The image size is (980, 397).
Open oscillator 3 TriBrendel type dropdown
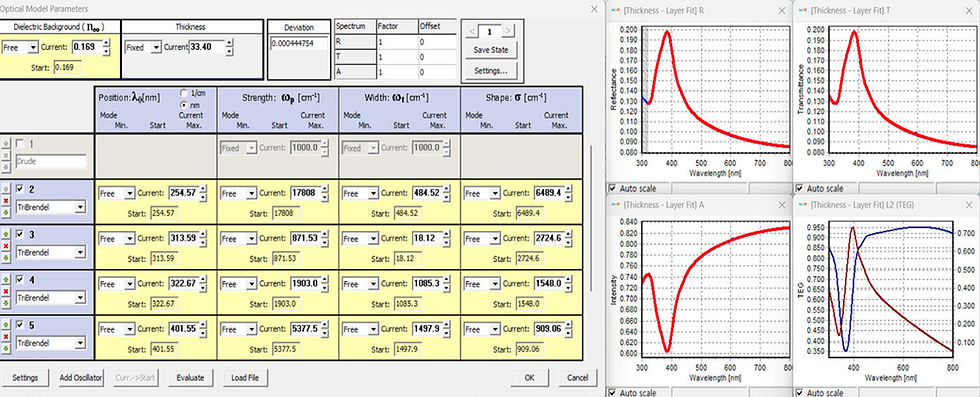pos(51,253)
